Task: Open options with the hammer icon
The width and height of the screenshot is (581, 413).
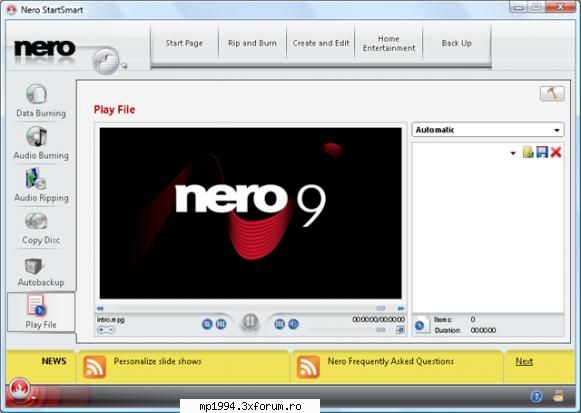Action: pos(552,93)
